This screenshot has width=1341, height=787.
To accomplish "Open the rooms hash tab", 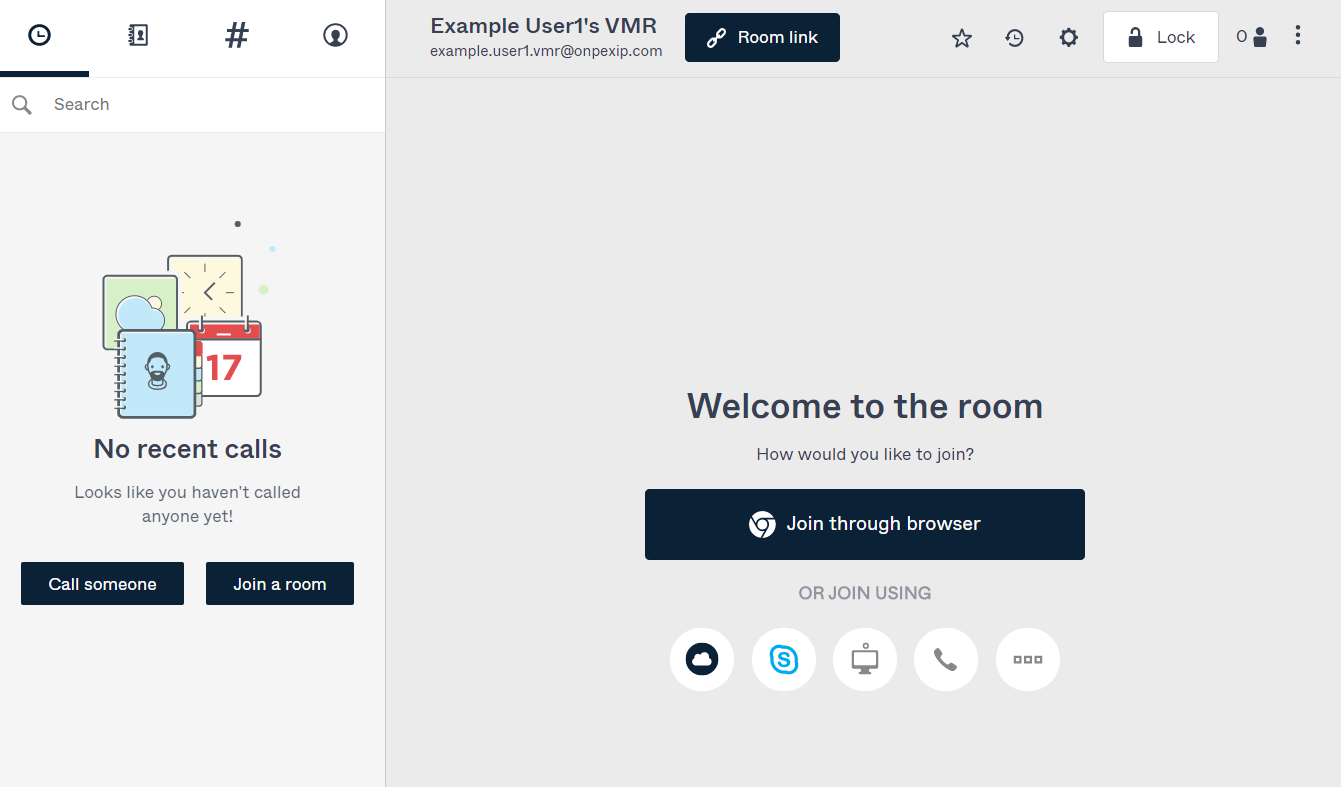I will [236, 36].
